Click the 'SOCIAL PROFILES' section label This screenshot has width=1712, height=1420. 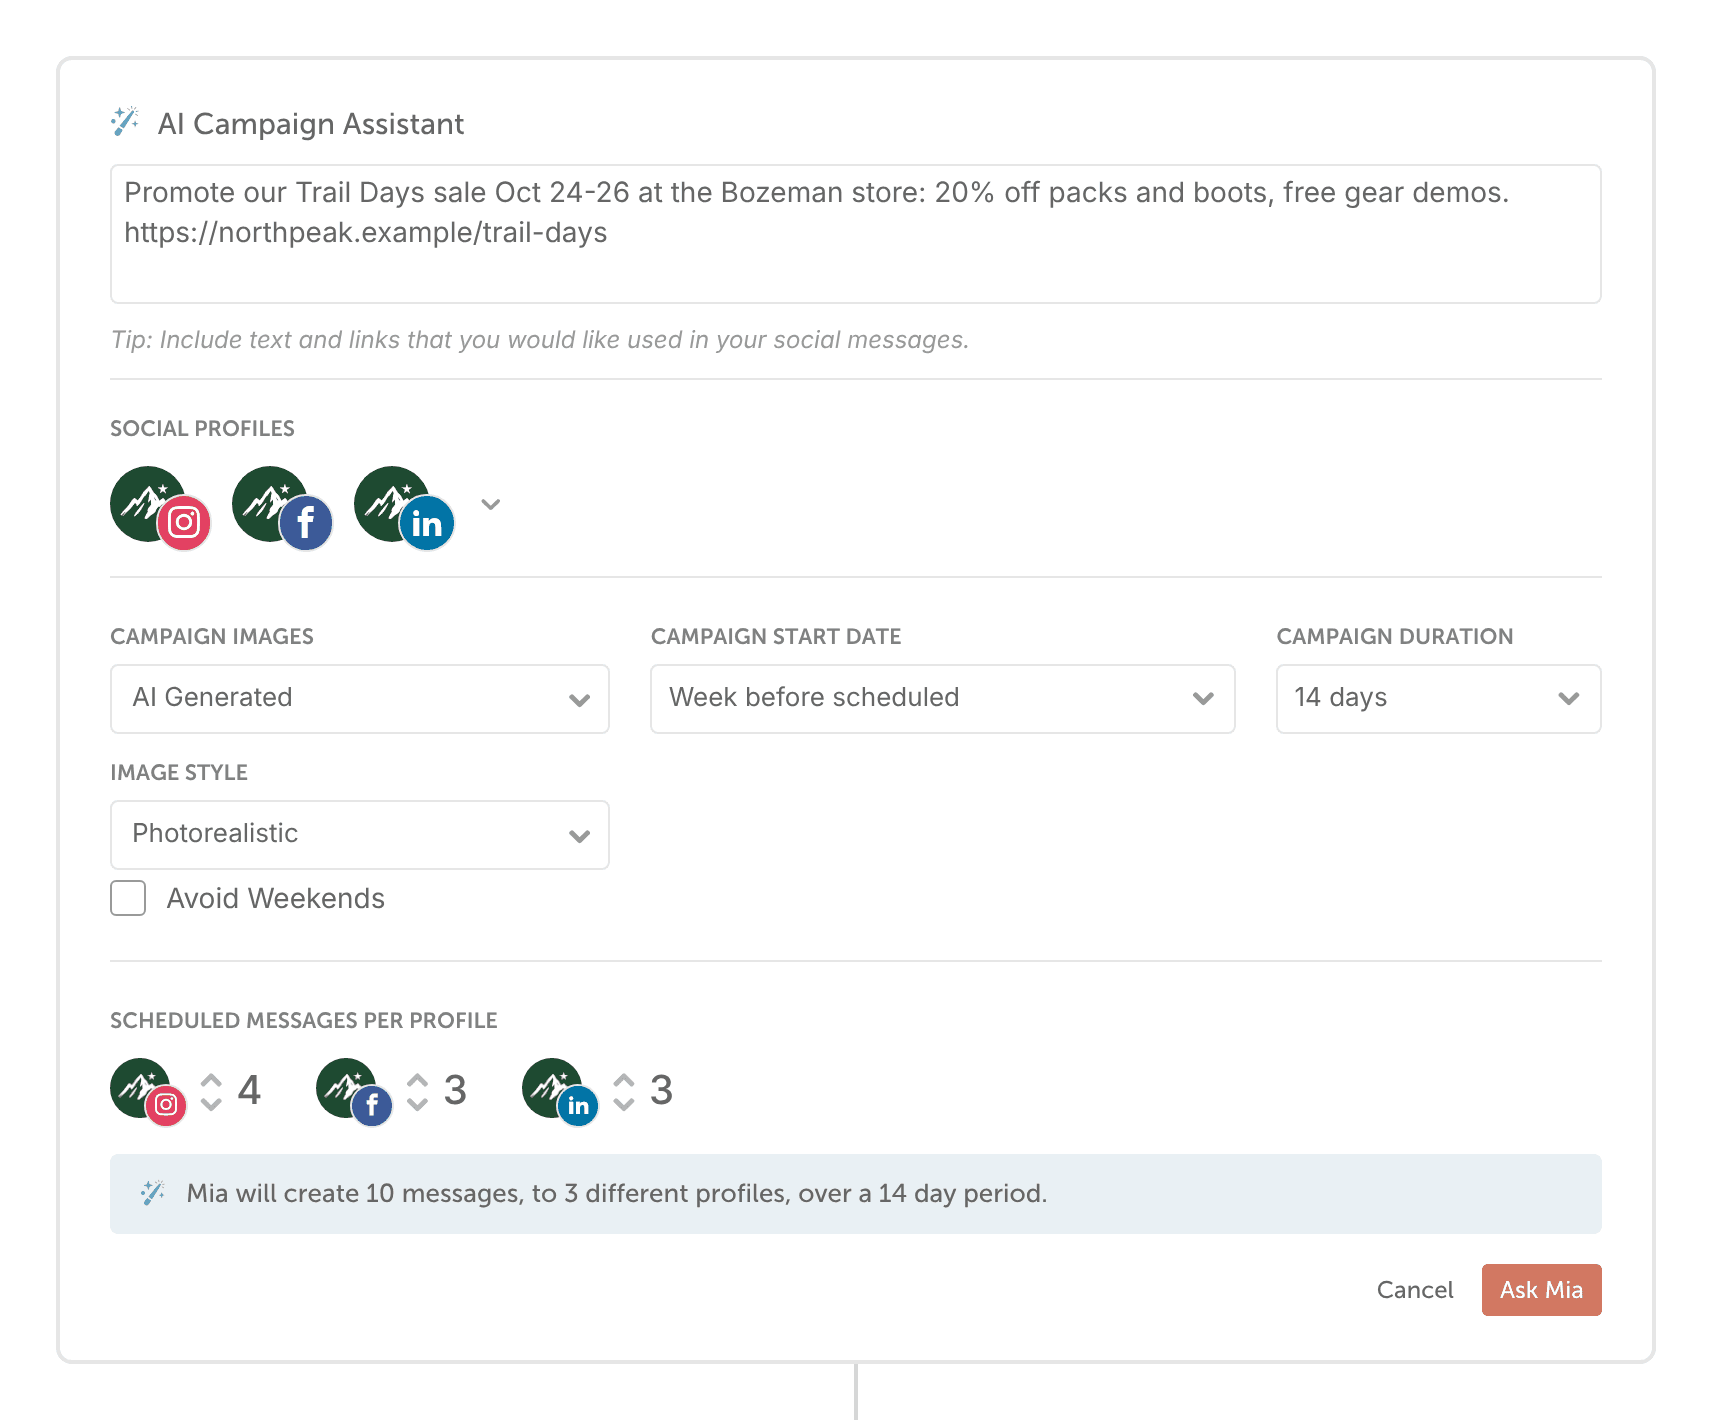(x=202, y=428)
